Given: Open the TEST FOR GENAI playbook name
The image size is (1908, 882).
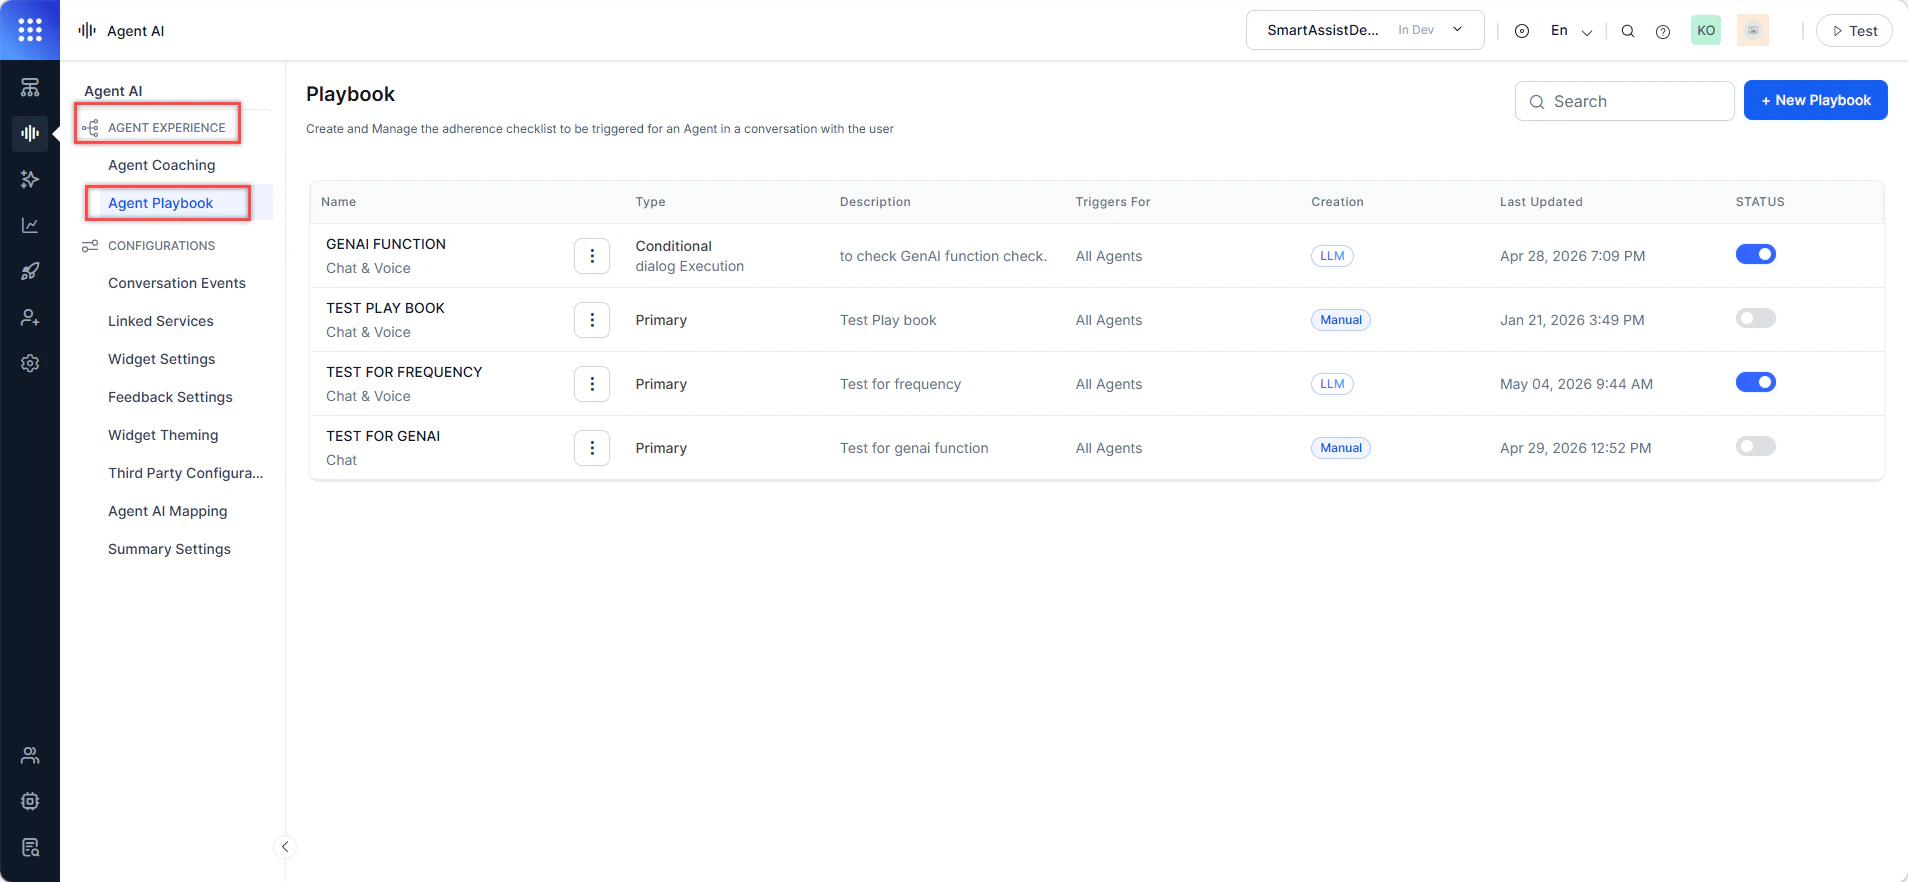Looking at the screenshot, I should pos(383,436).
